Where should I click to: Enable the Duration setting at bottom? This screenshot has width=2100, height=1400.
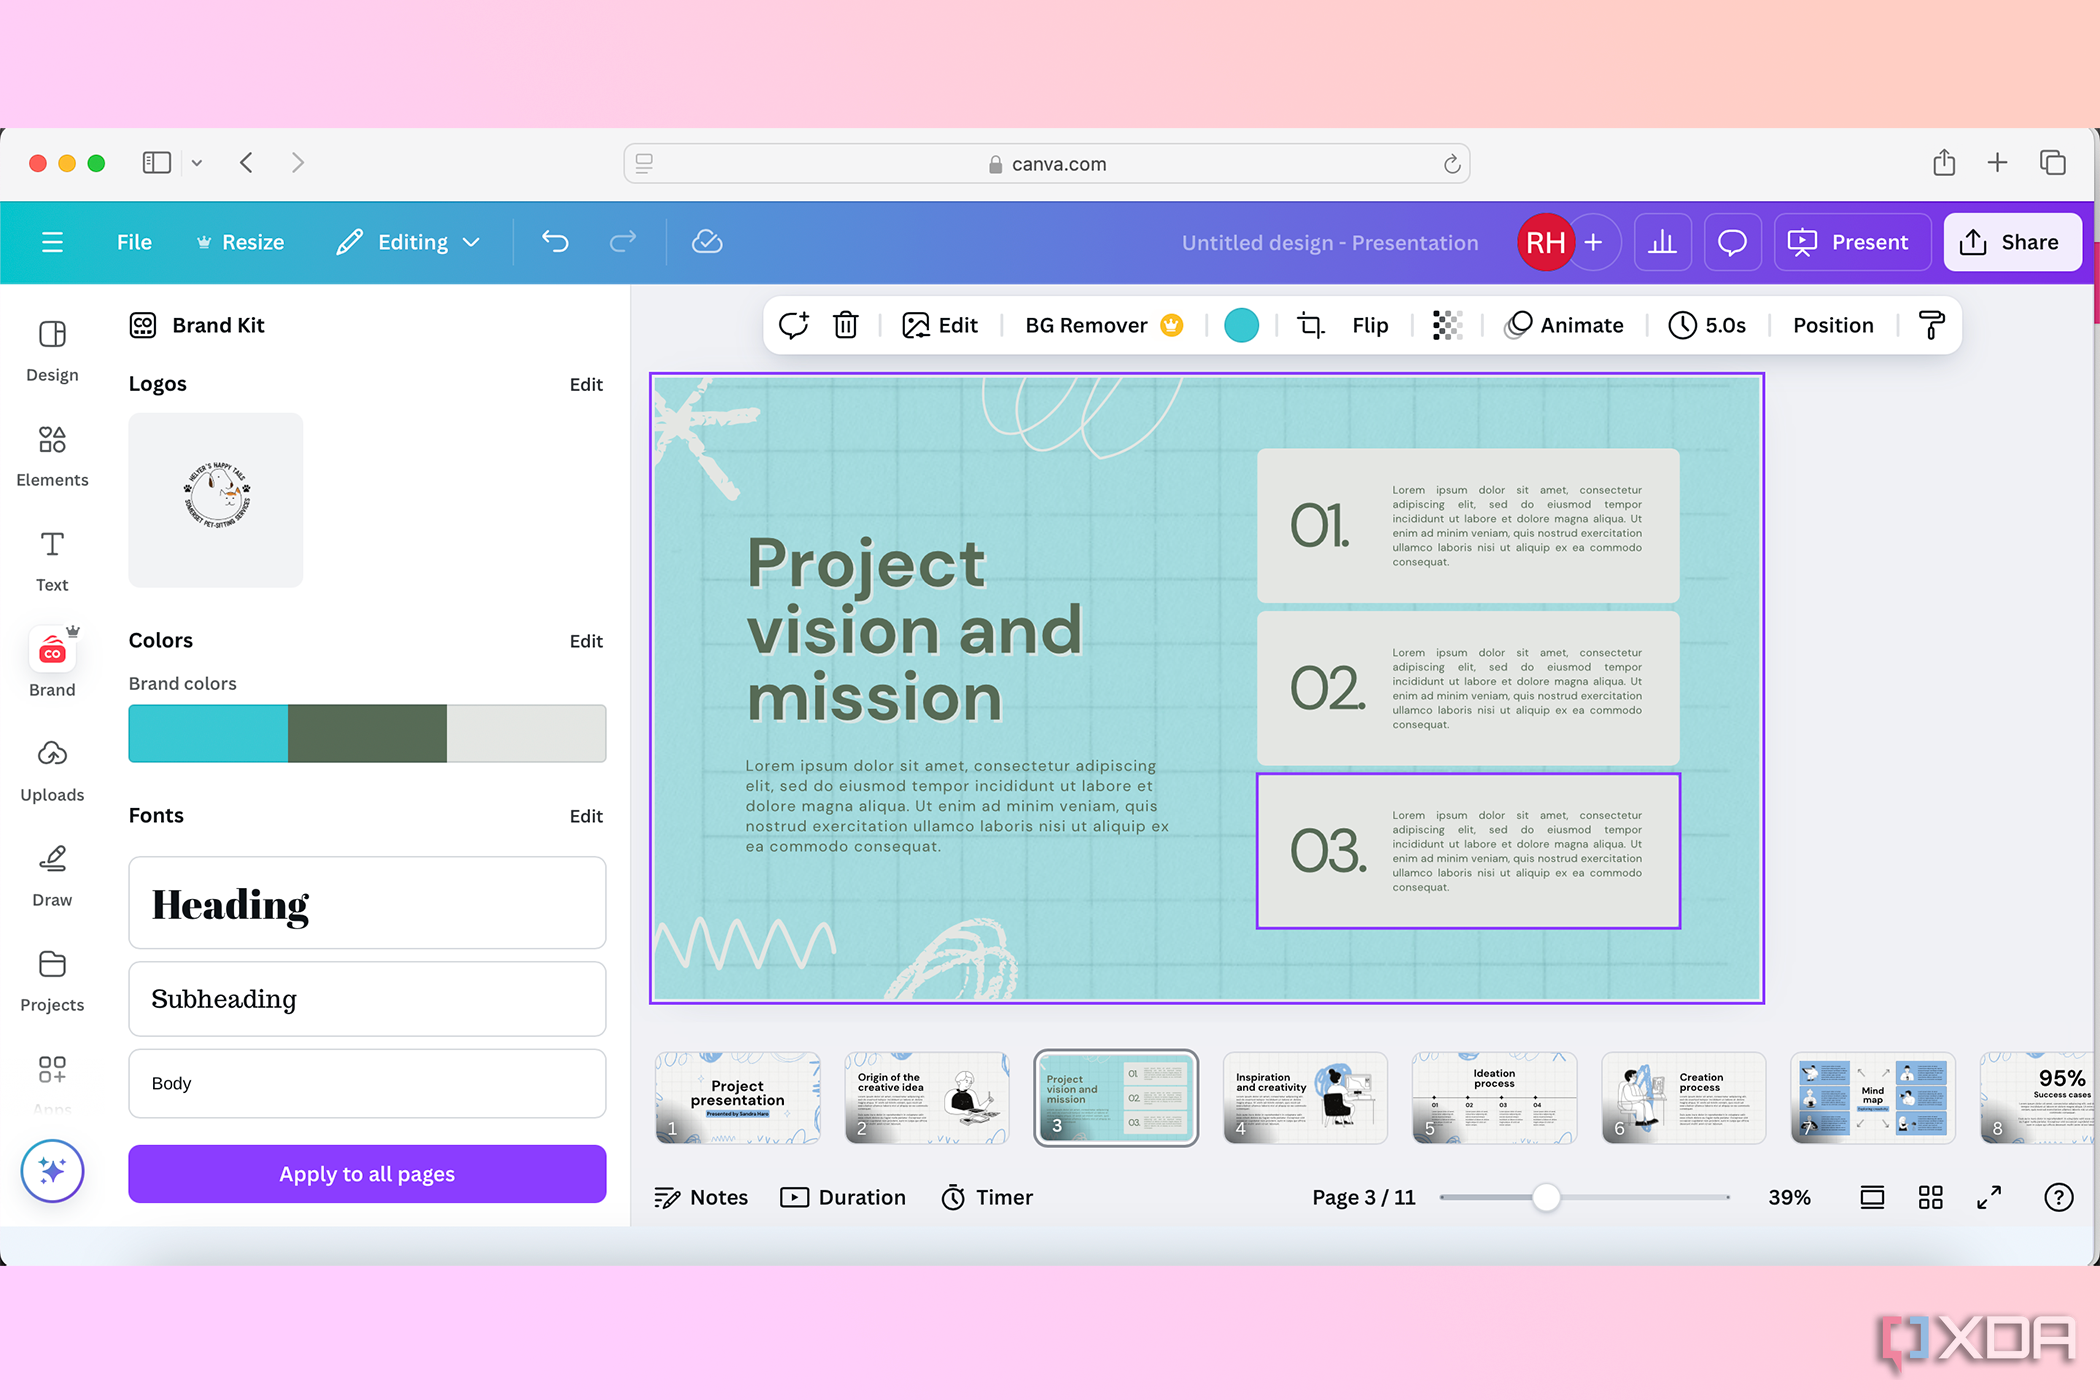844,1197
